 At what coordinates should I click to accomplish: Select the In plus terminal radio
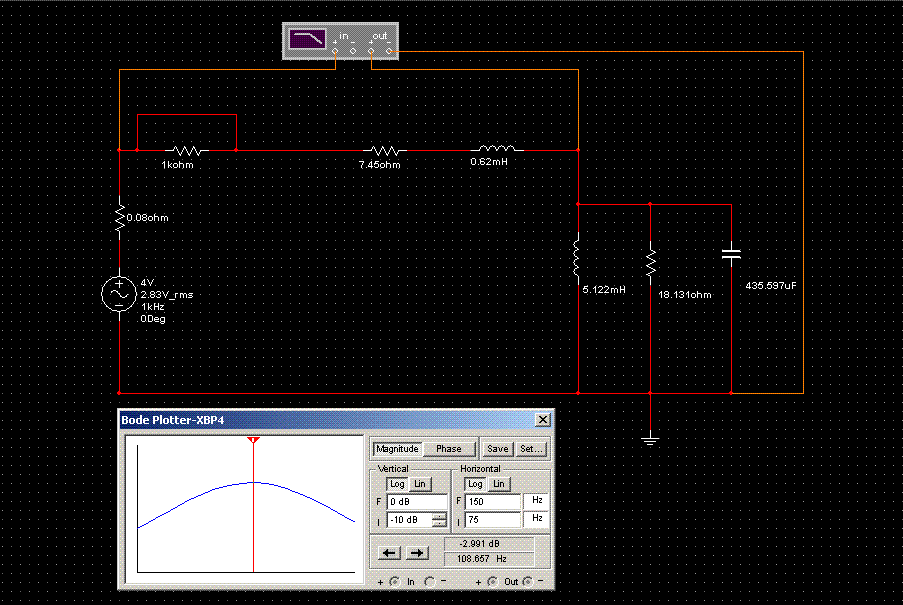[394, 582]
